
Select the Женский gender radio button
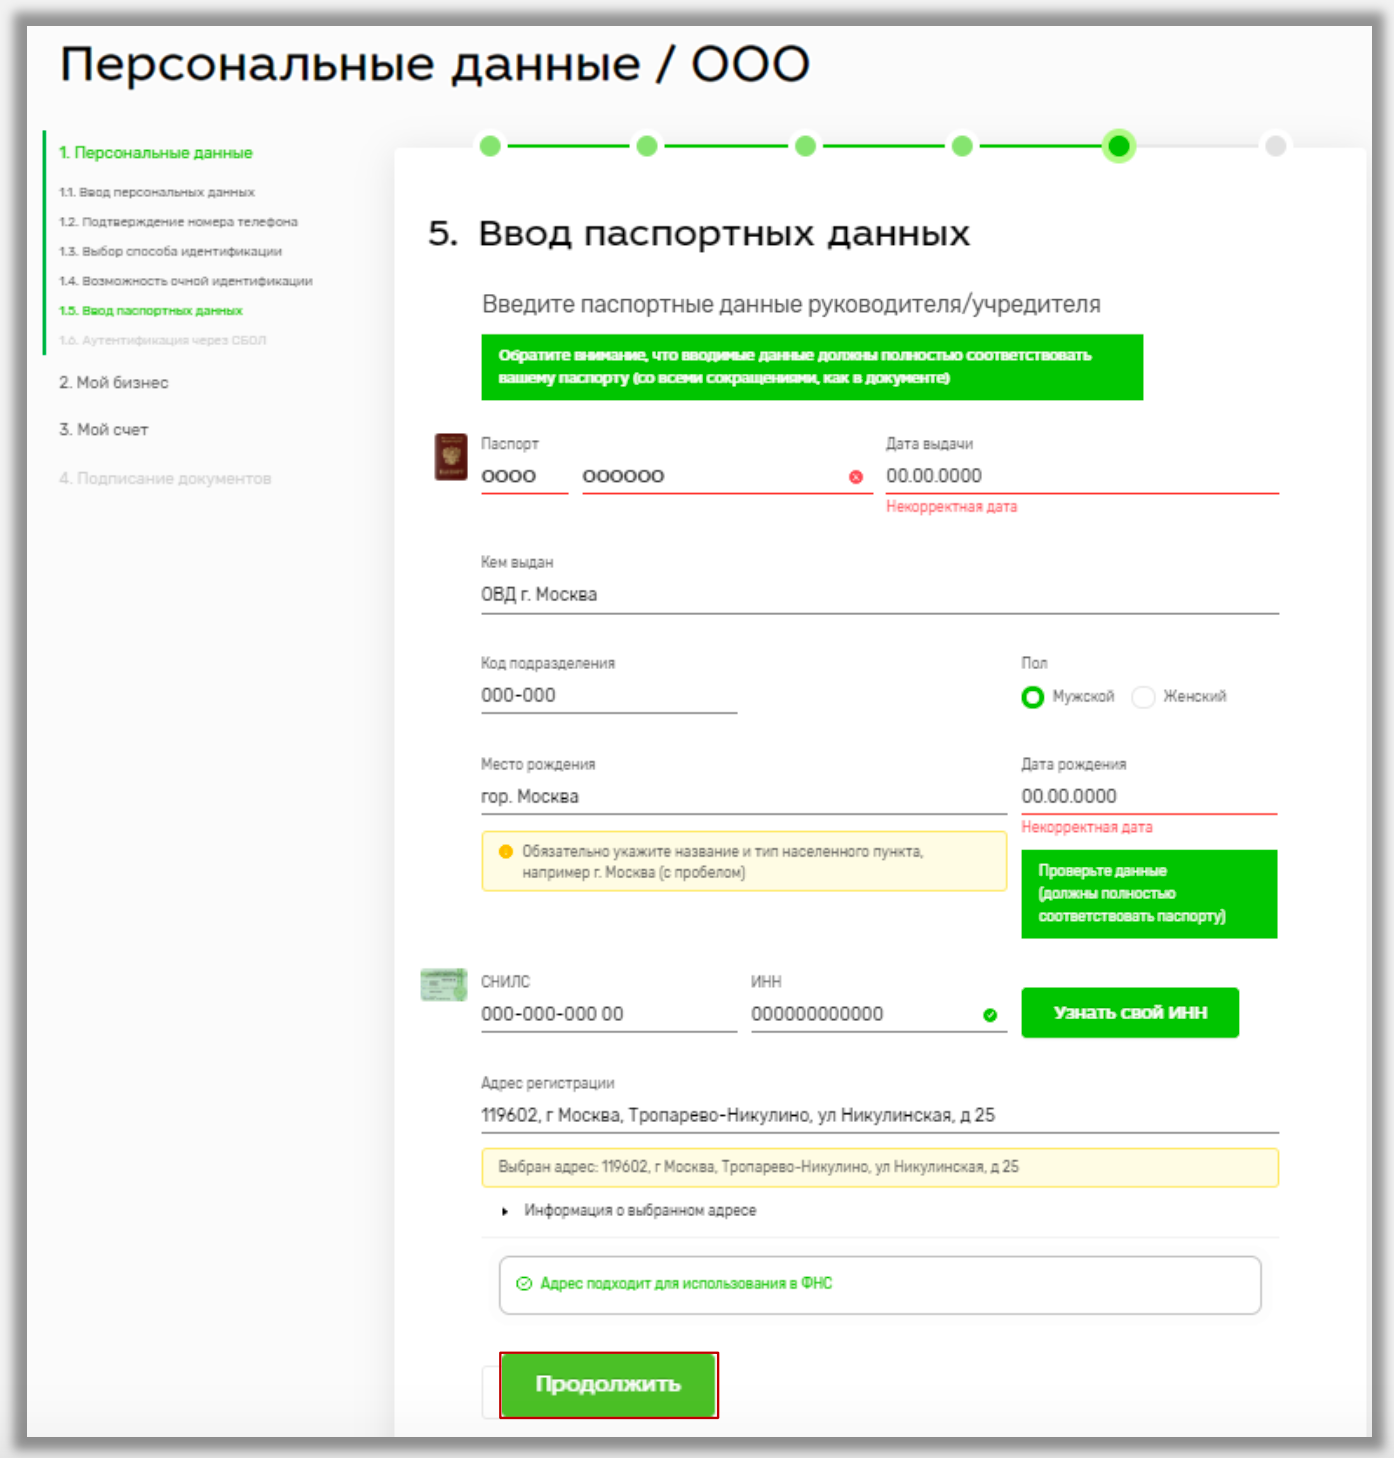click(x=1143, y=697)
